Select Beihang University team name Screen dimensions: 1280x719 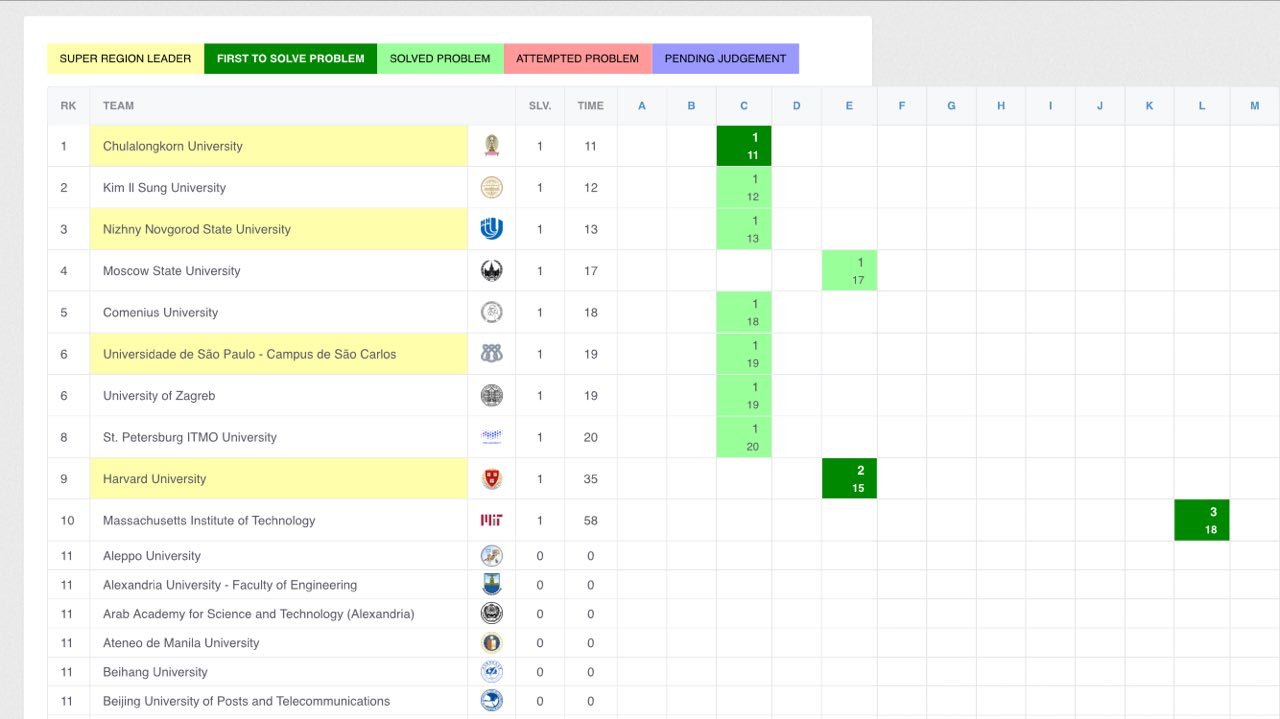point(155,672)
